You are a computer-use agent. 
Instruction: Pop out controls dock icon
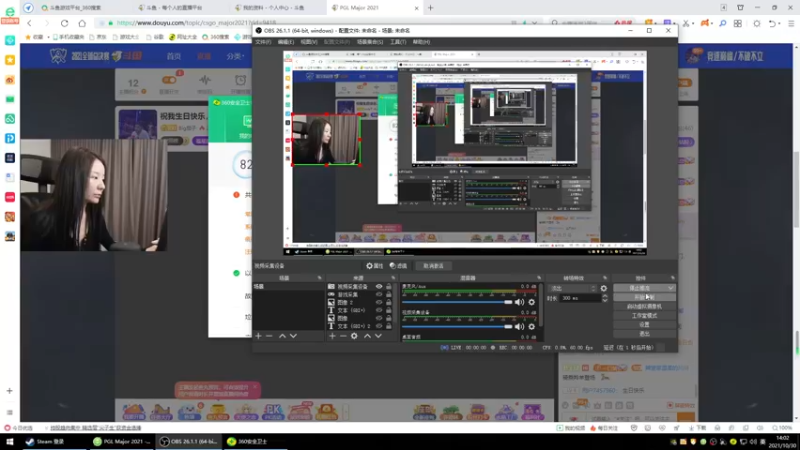pyautogui.click(x=672, y=278)
